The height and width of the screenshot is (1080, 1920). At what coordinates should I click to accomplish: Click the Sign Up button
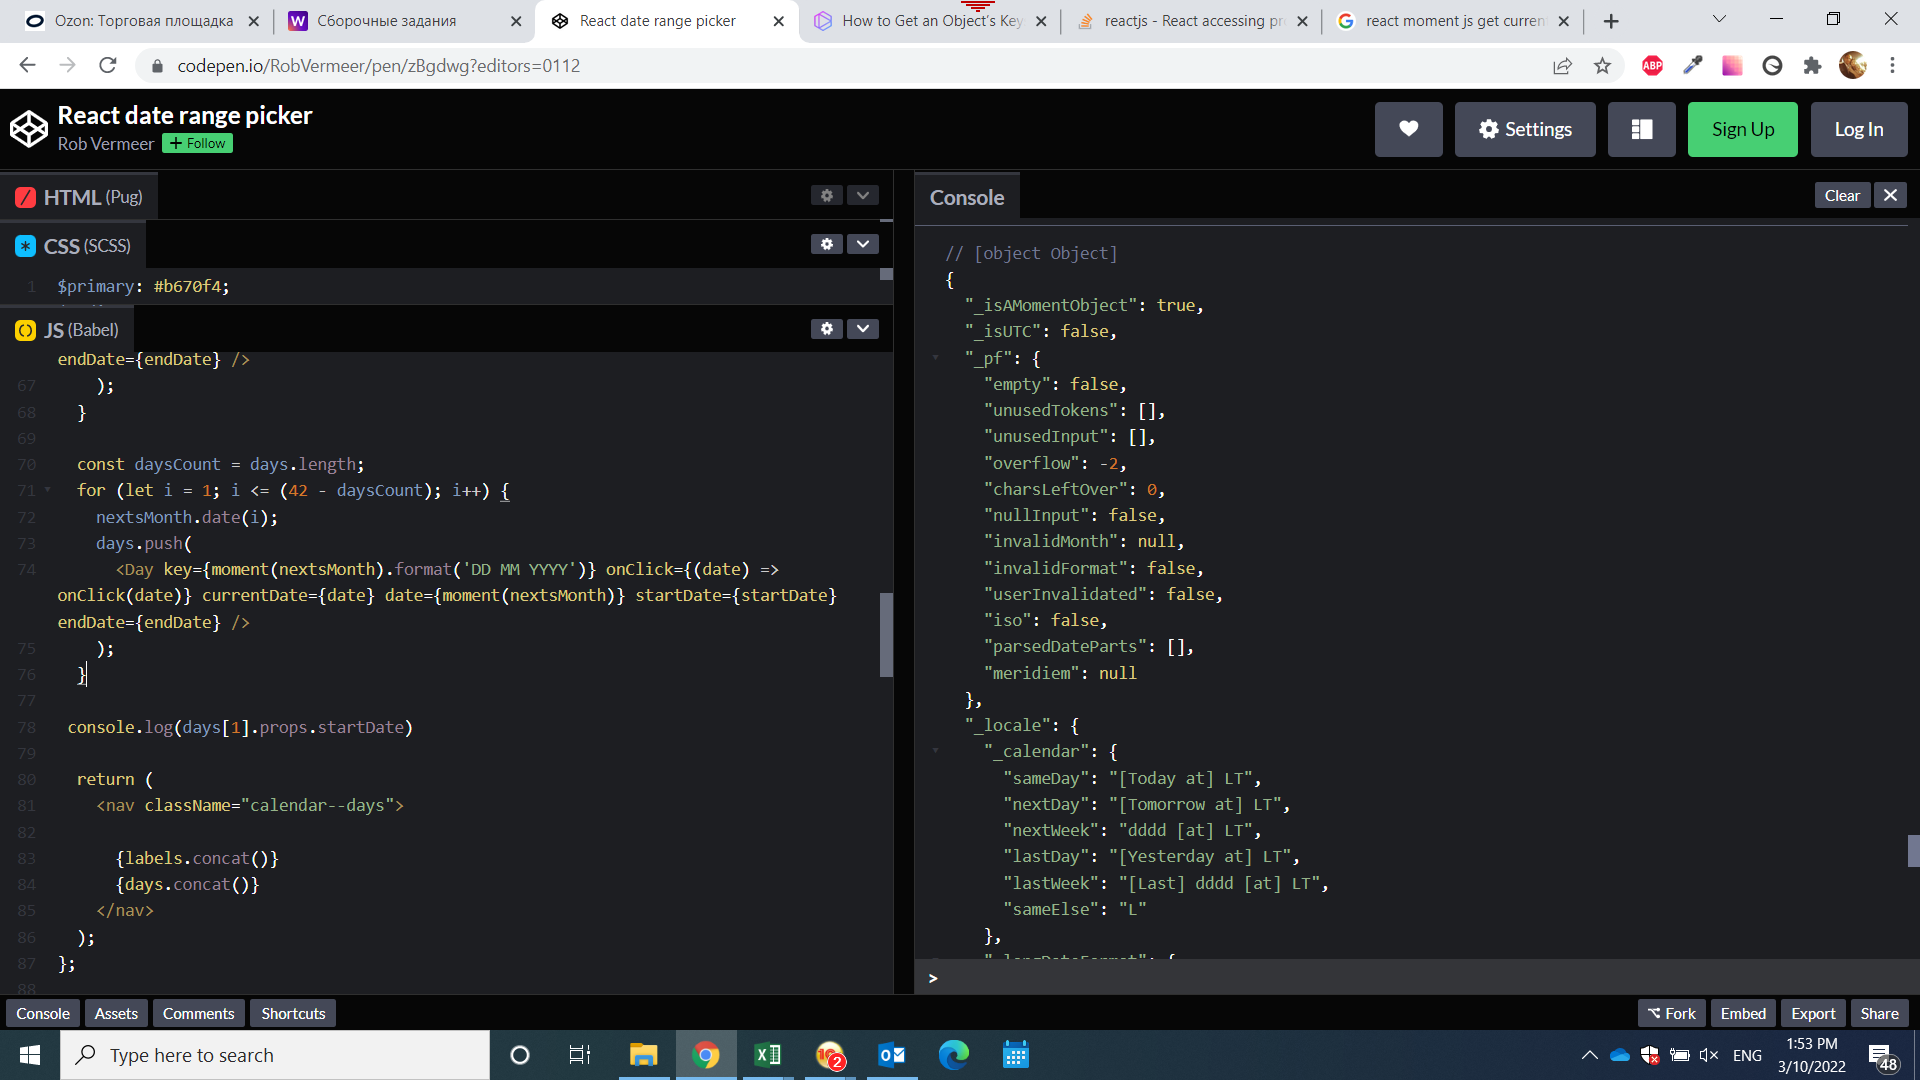pos(1743,128)
